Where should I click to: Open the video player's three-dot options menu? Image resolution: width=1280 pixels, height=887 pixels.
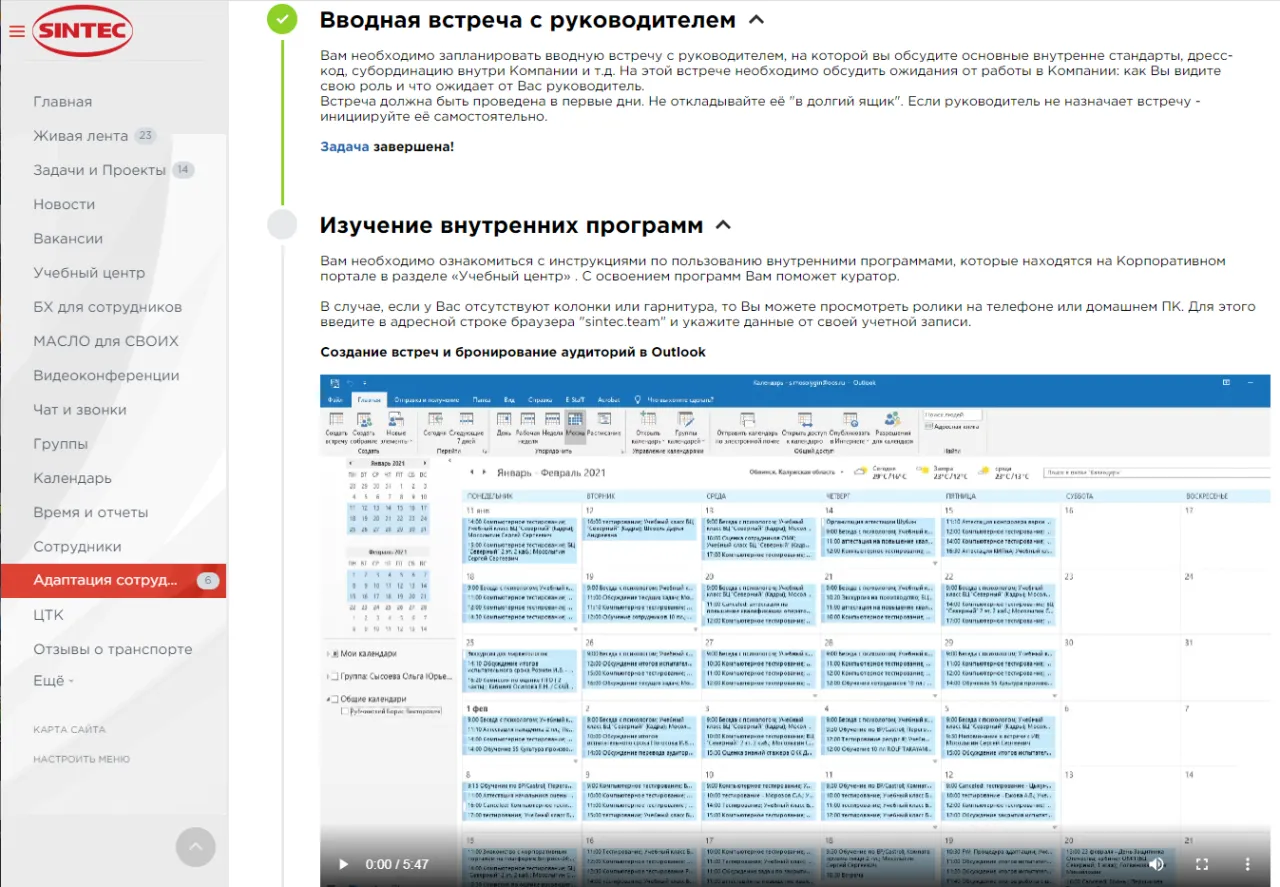pos(1245,864)
